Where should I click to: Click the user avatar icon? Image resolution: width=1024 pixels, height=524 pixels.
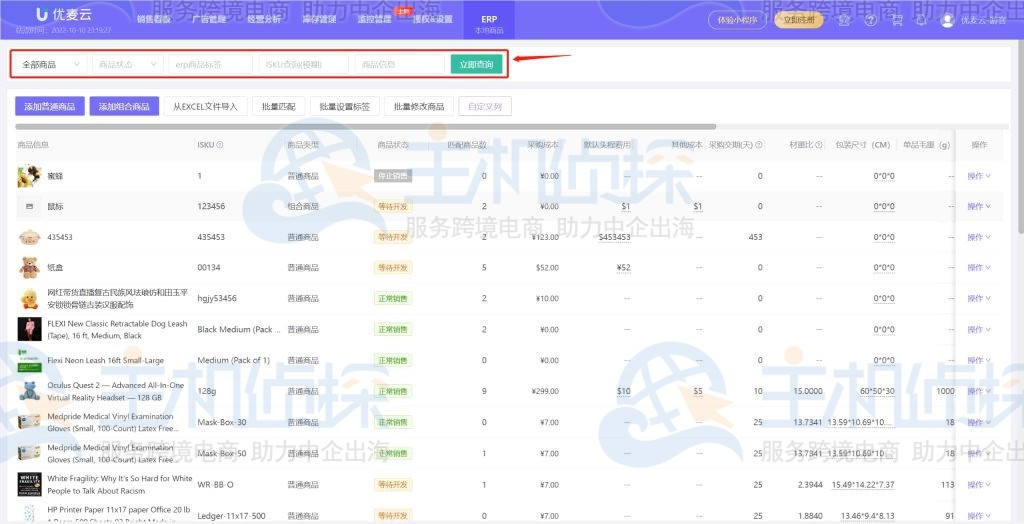tap(947, 20)
